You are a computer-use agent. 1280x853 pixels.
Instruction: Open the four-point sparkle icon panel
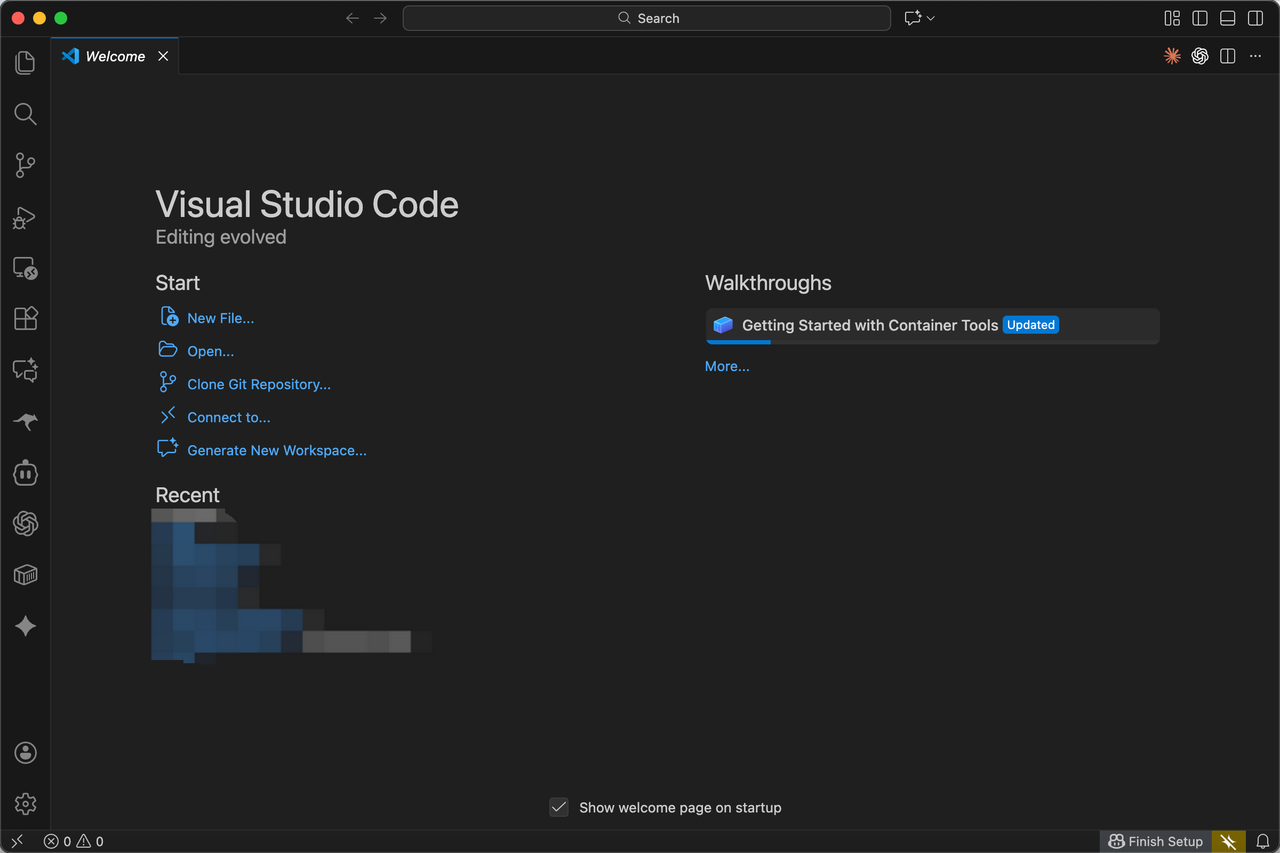pyautogui.click(x=25, y=626)
